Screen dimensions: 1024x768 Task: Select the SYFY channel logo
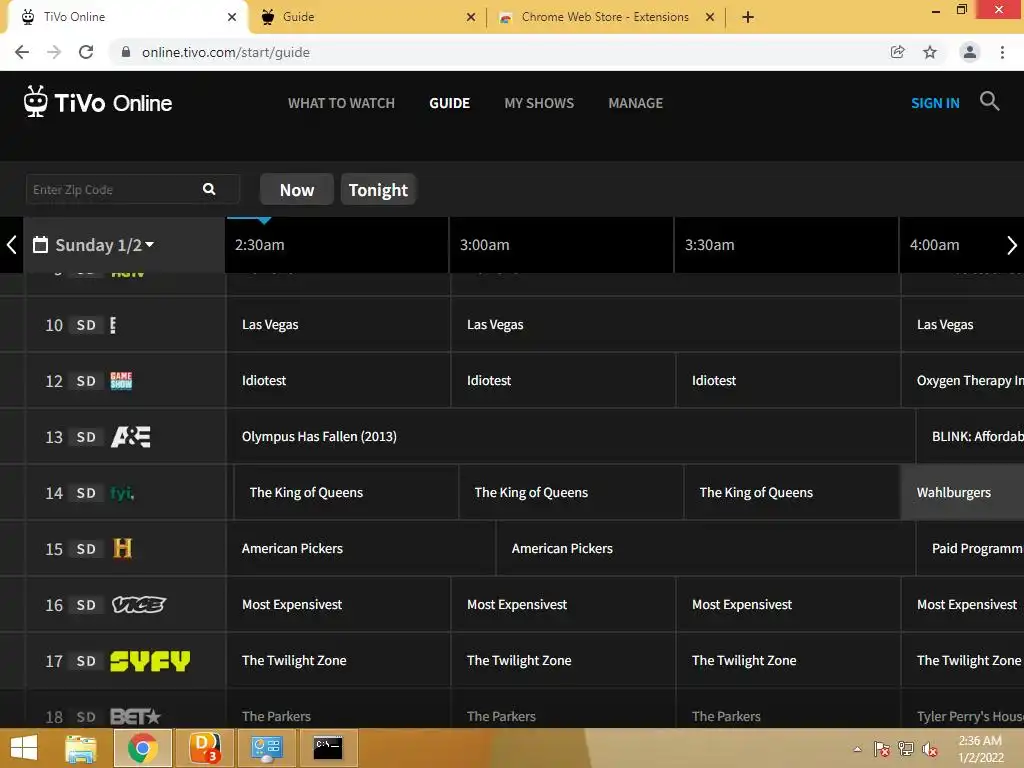[x=150, y=661]
